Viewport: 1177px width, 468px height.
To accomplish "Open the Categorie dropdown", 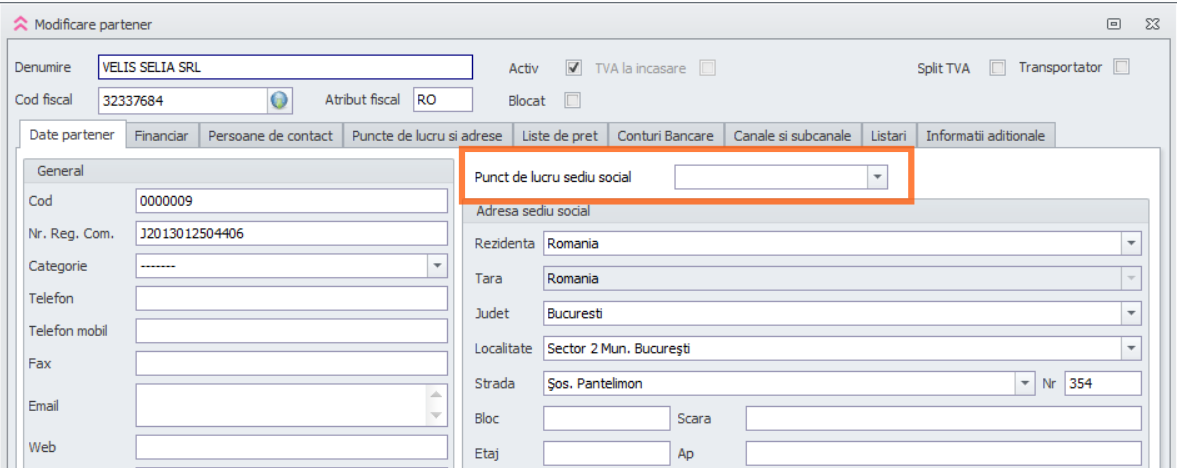I will click(437, 267).
